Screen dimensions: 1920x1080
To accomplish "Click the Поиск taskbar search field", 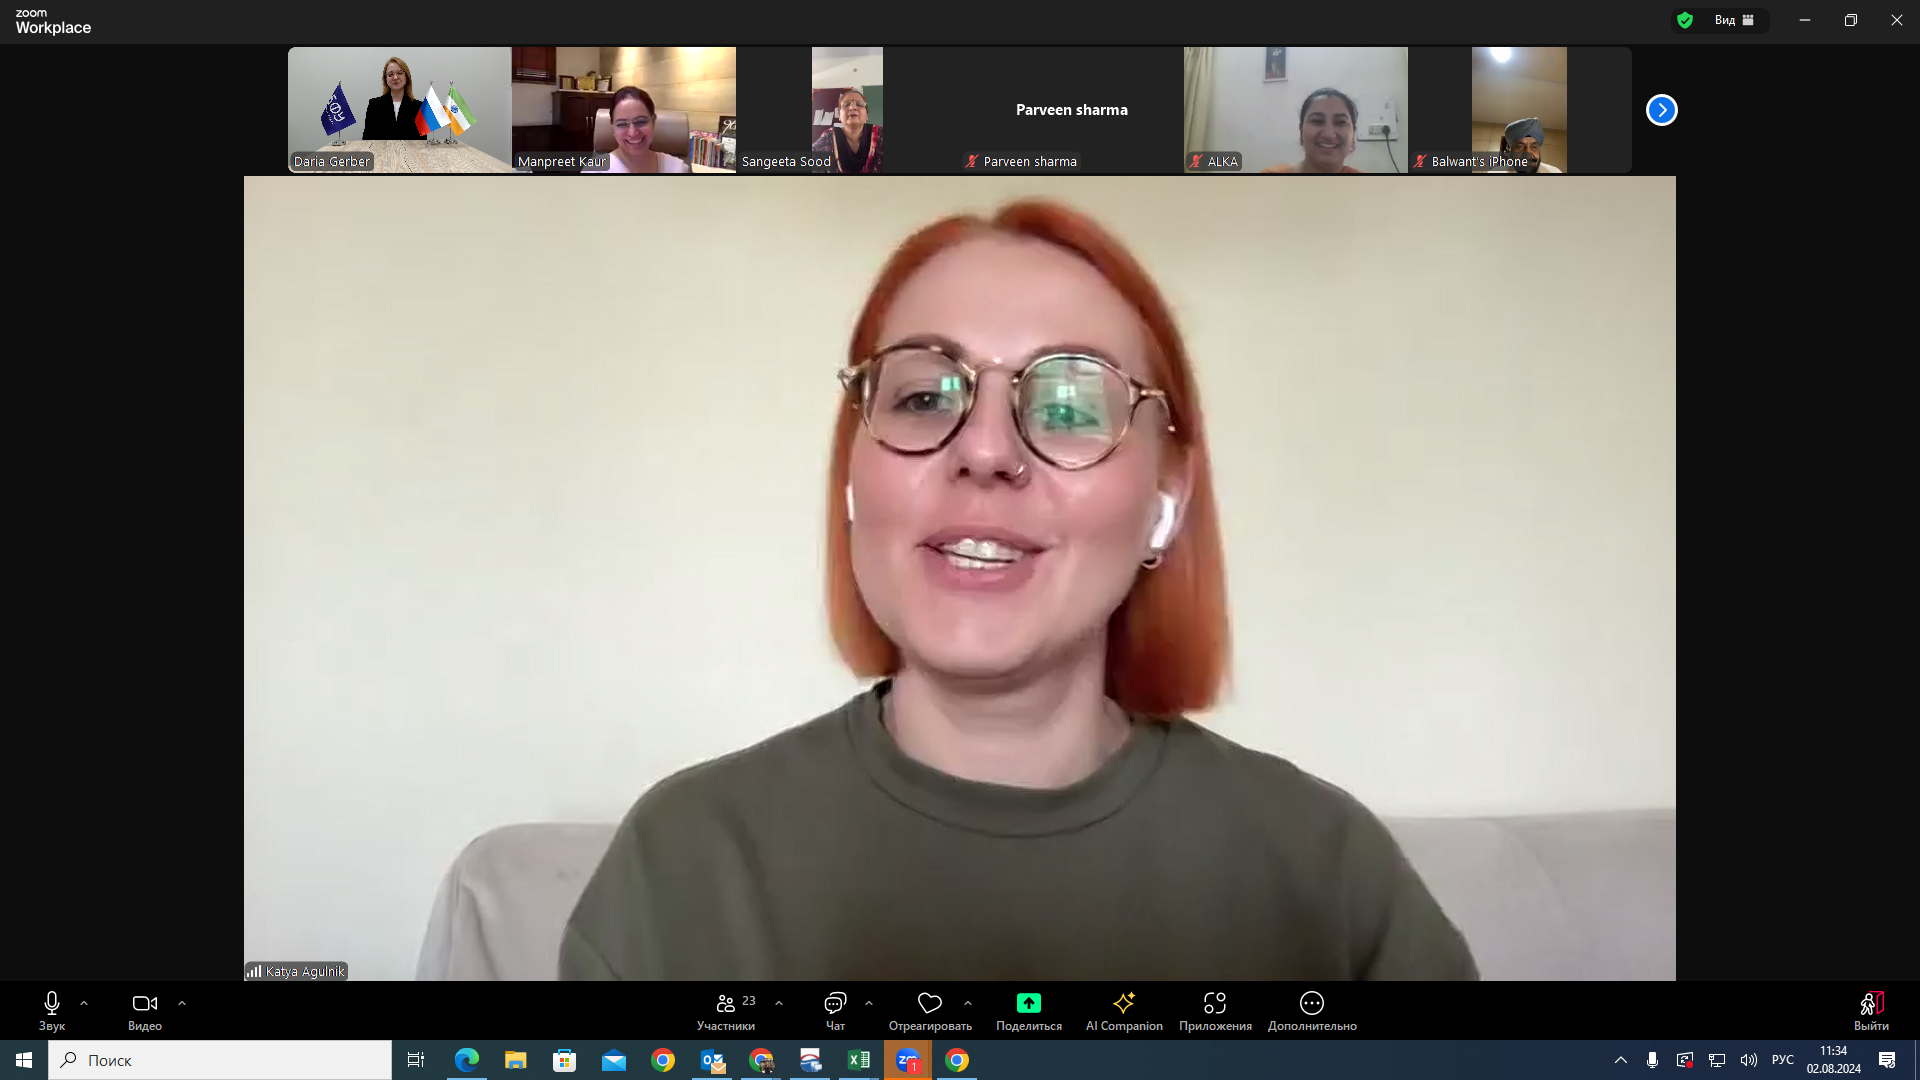I will (x=220, y=1060).
